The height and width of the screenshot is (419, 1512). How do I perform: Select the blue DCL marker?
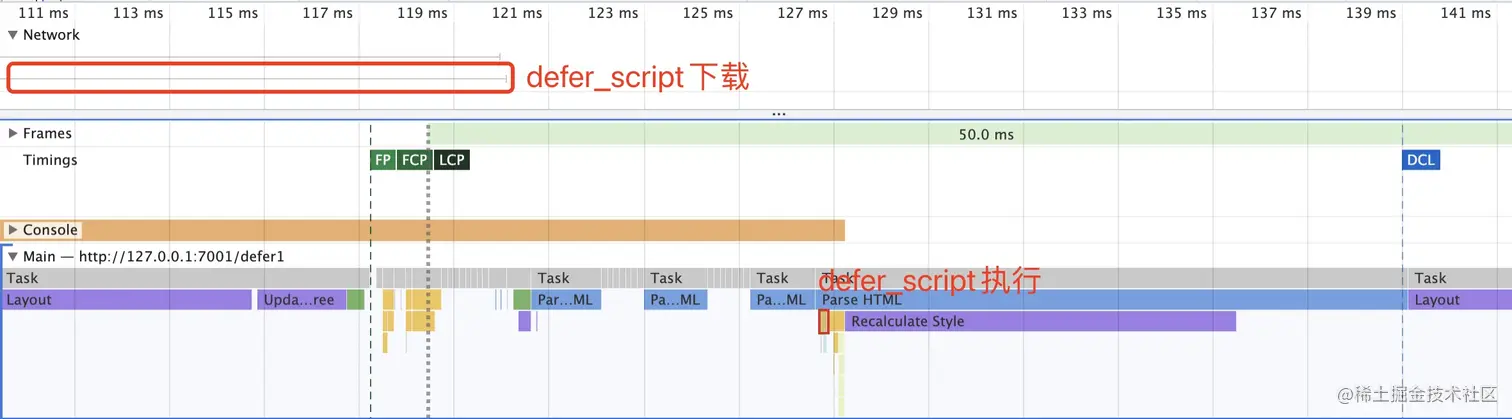pyautogui.click(x=1421, y=160)
